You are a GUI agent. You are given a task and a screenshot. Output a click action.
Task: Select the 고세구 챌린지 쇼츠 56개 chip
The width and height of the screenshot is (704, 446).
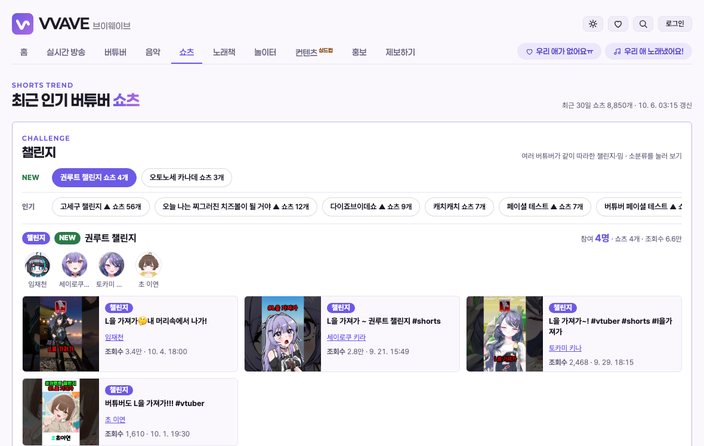(101, 207)
